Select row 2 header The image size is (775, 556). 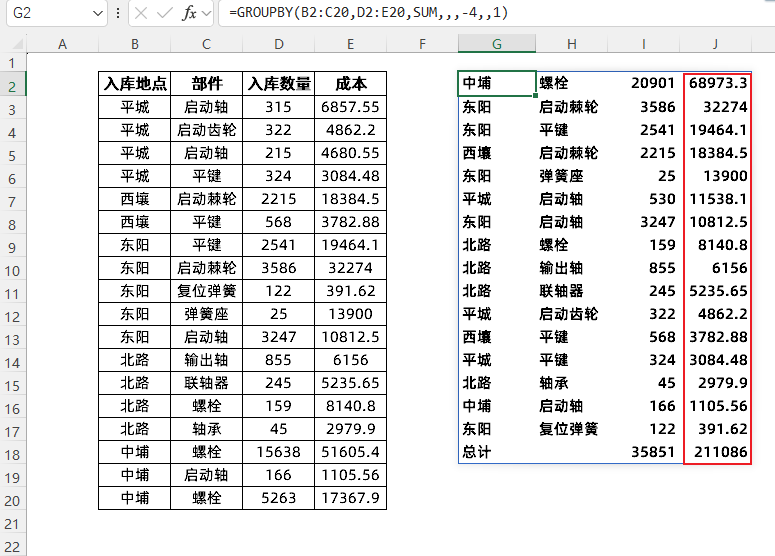click(x=13, y=86)
